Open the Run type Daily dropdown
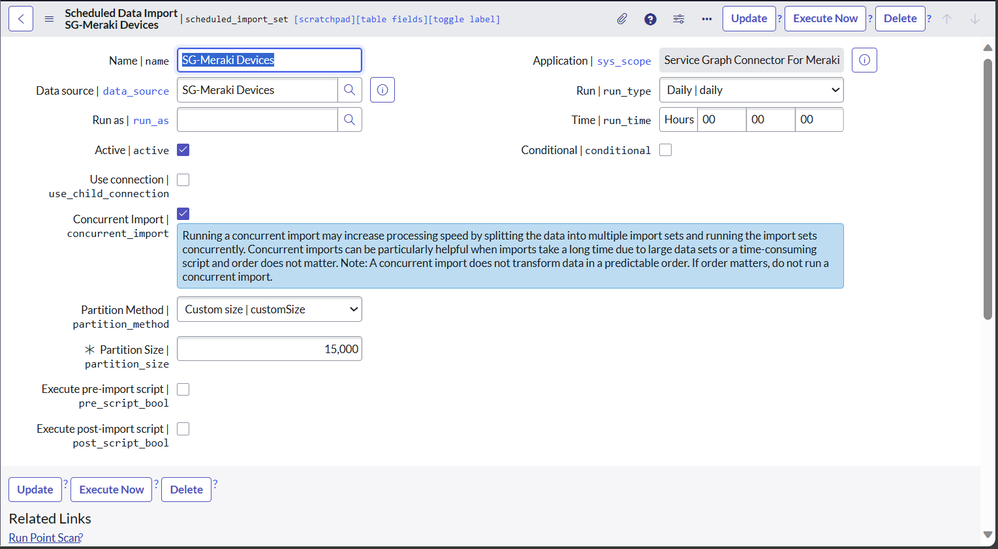The height and width of the screenshot is (549, 998). [751, 90]
